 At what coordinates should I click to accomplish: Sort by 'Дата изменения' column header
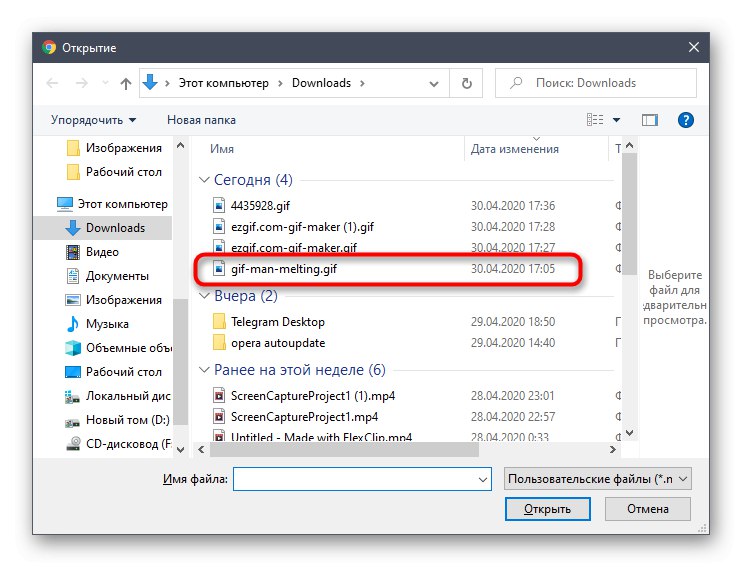514,149
